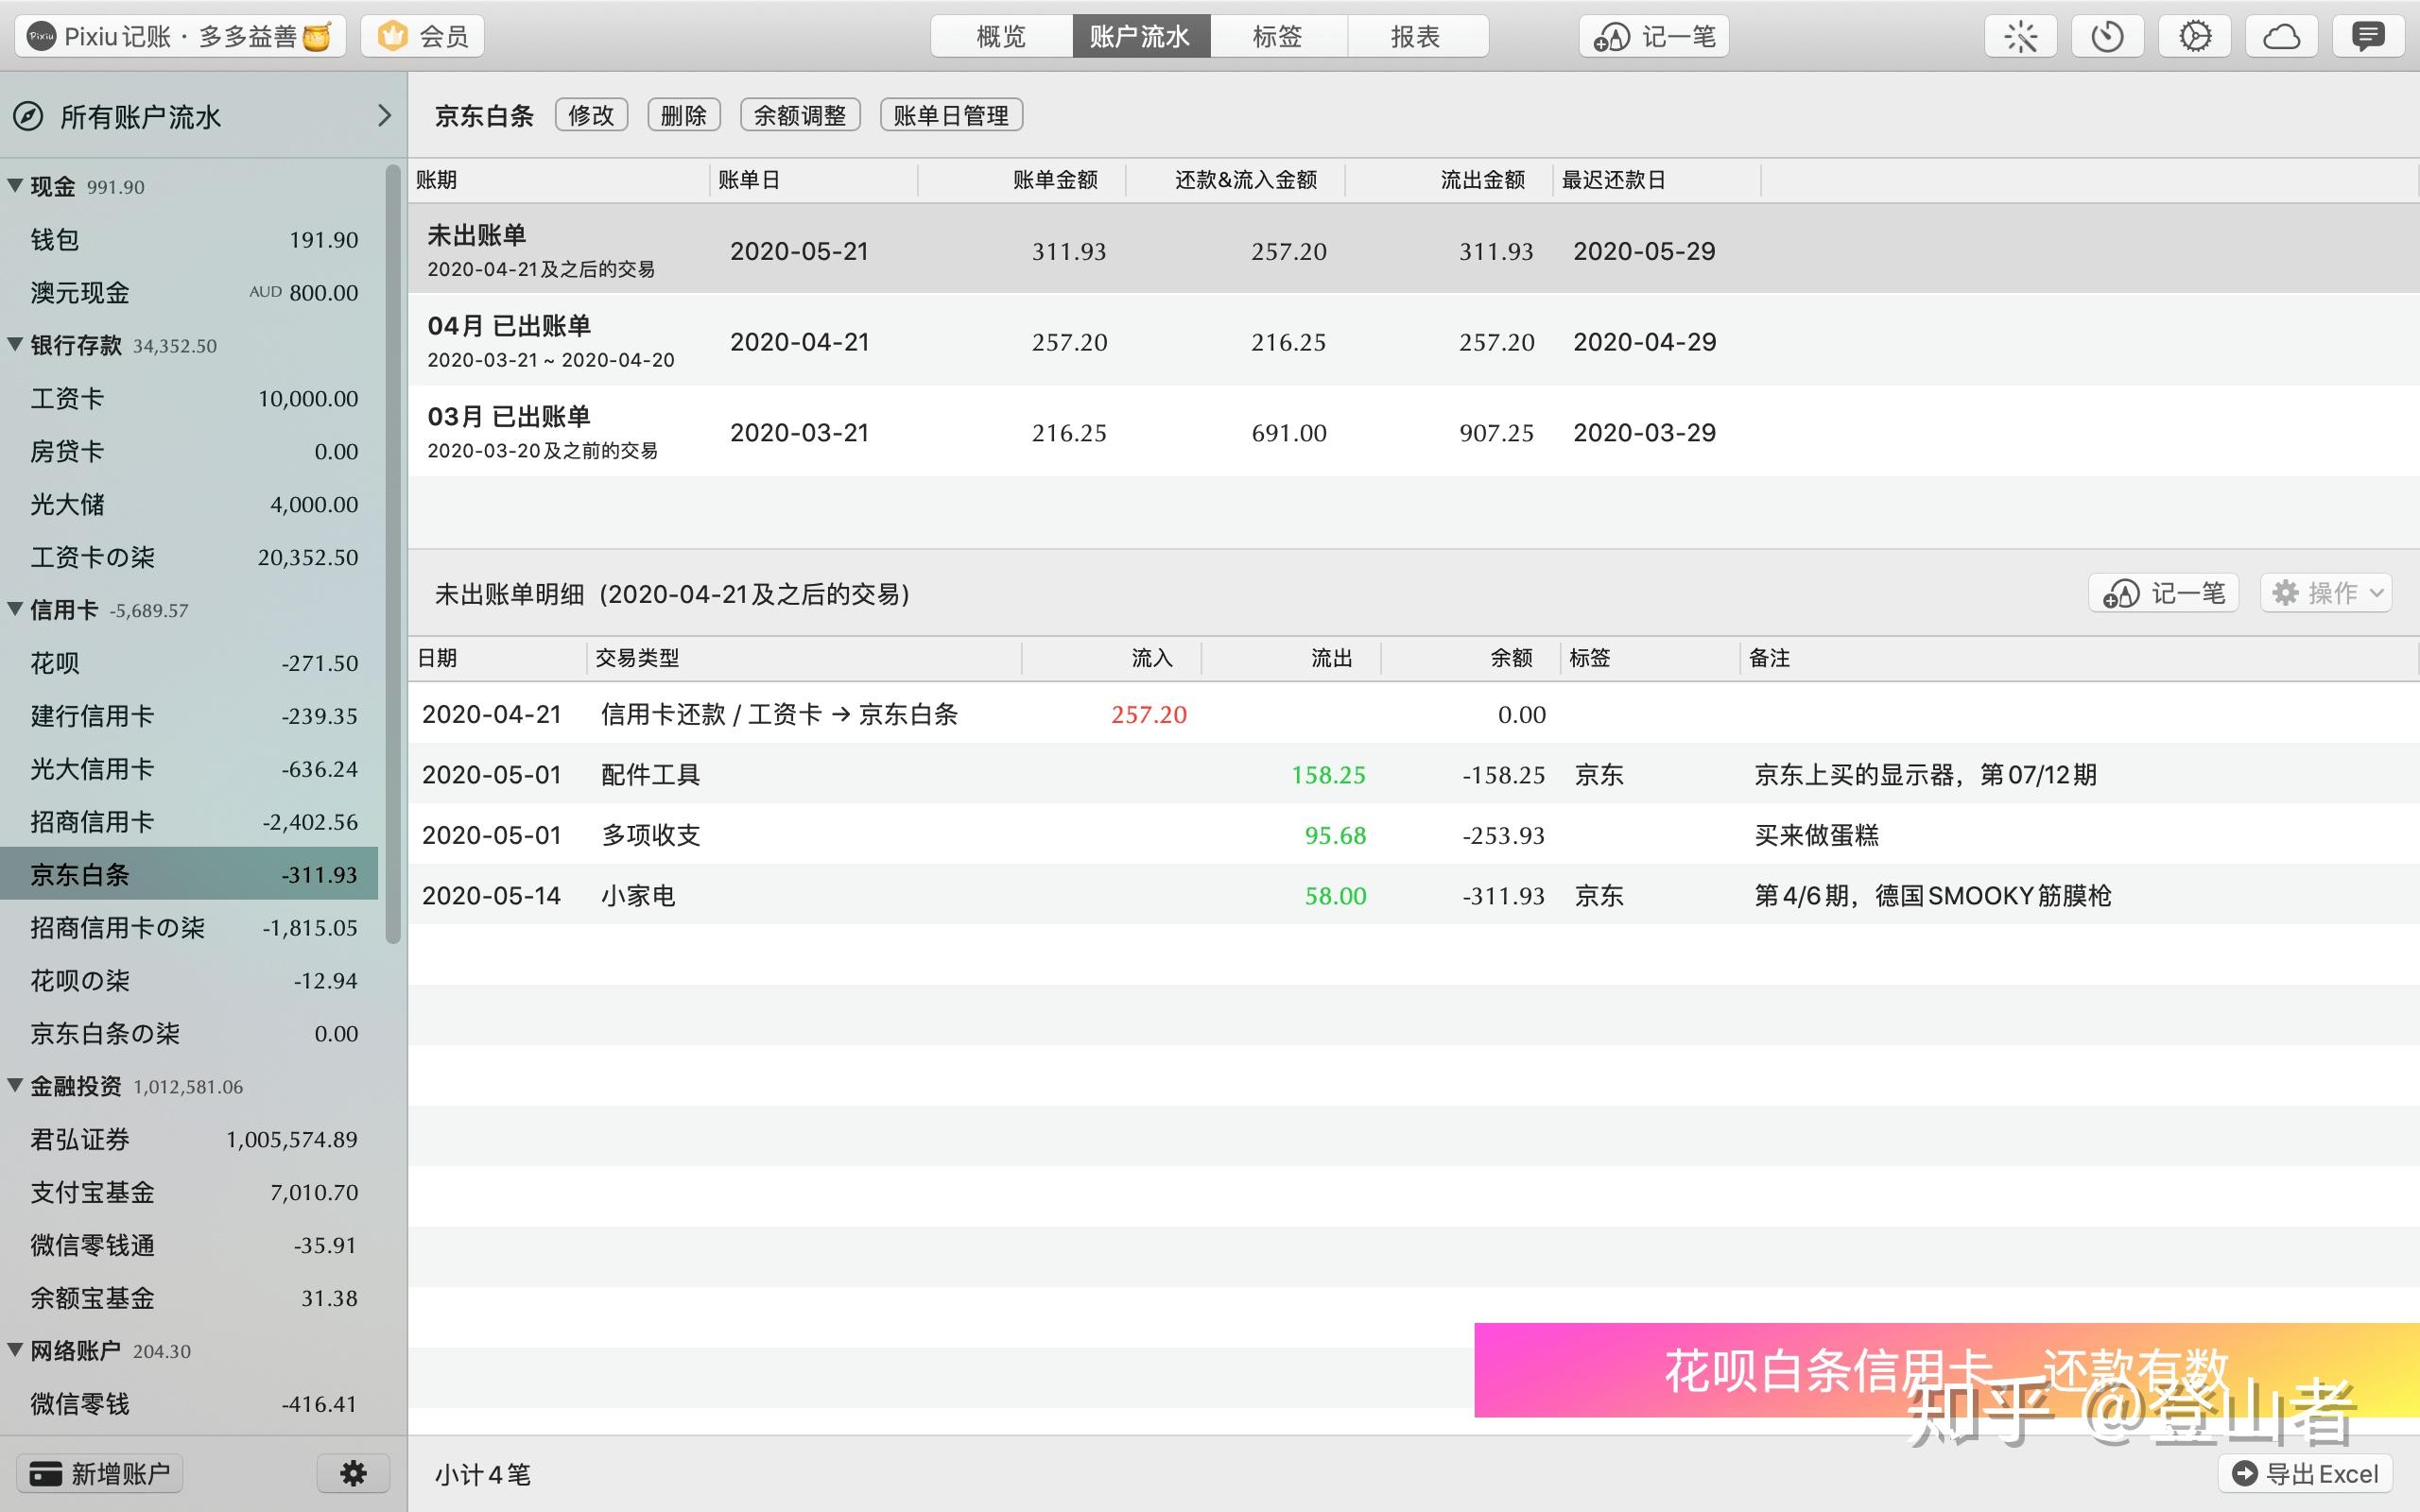Click the 删除 button for 京东白条
2420x1512 pixels.
tap(684, 115)
